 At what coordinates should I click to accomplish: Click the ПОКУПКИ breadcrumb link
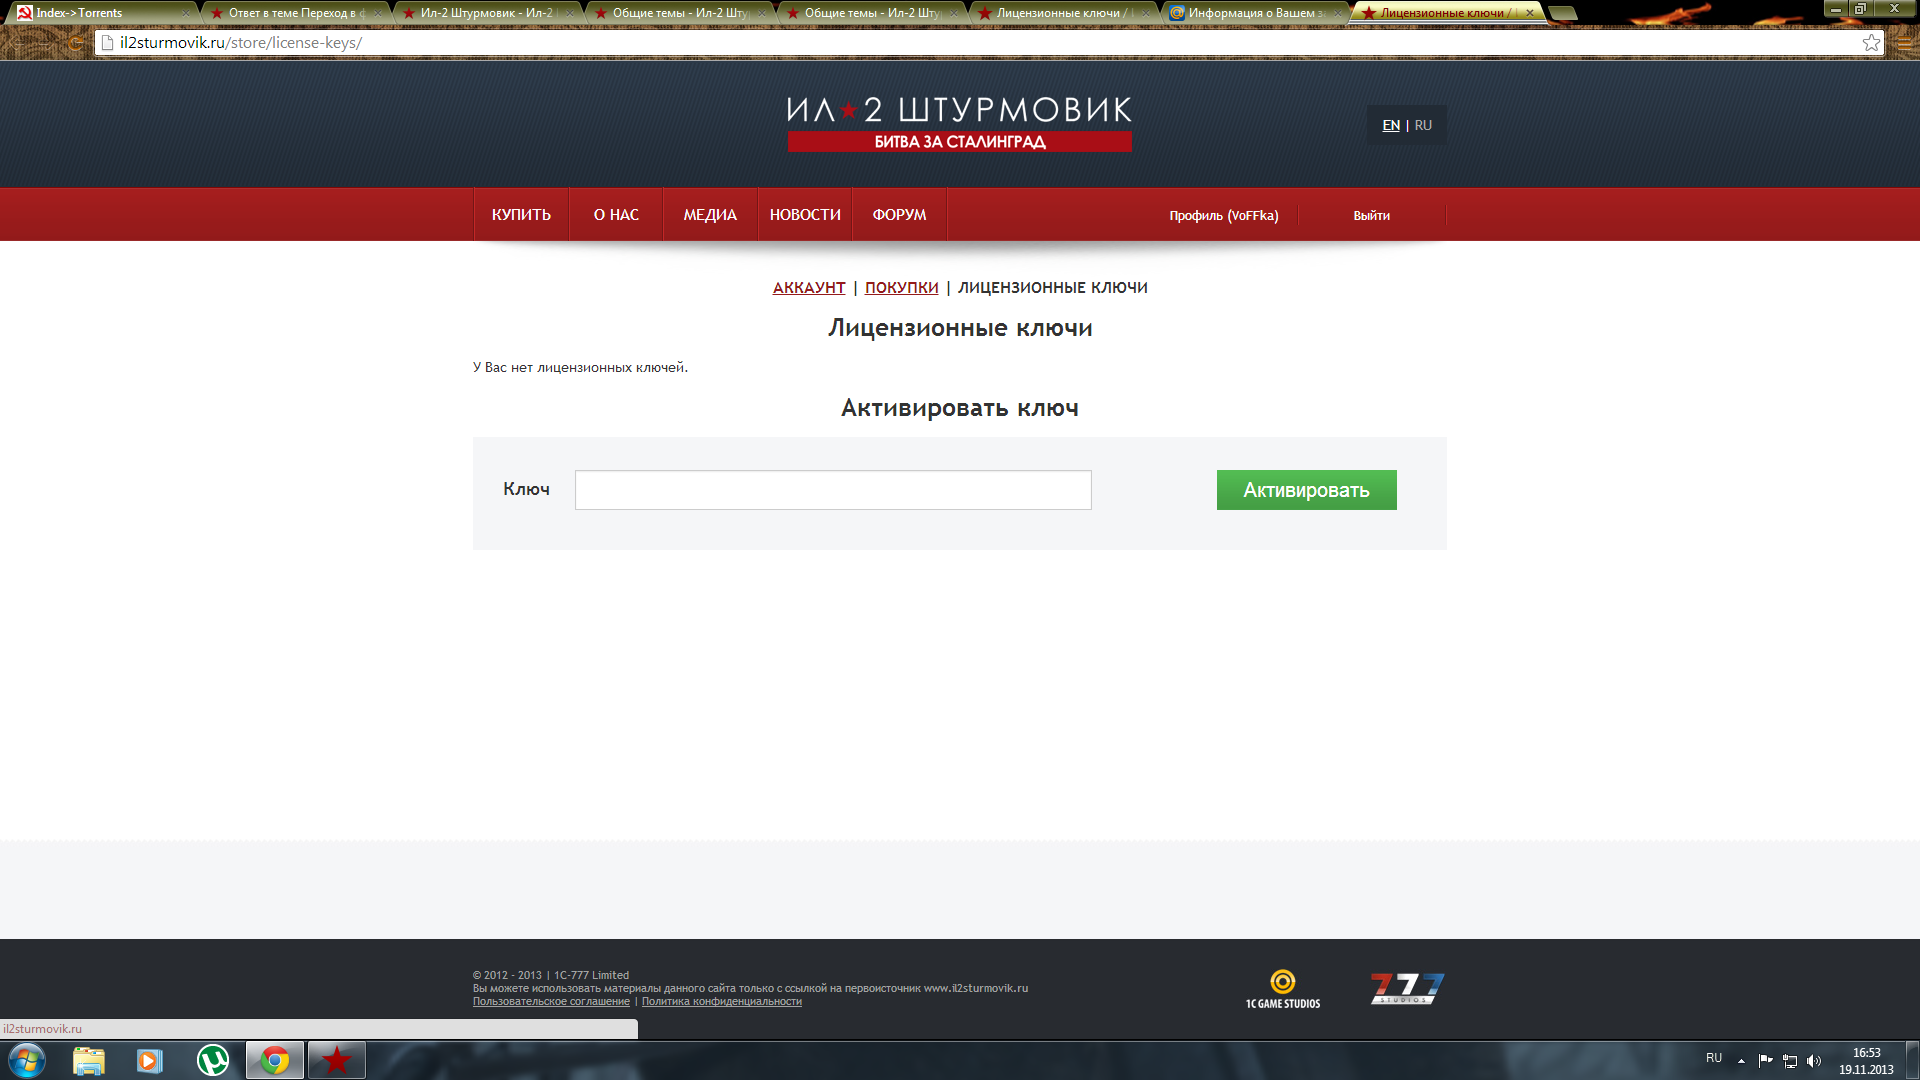901,288
